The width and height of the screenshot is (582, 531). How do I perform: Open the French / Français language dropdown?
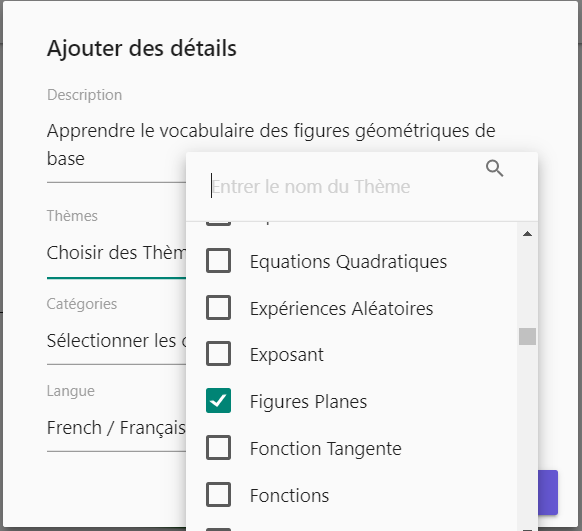pos(116,427)
